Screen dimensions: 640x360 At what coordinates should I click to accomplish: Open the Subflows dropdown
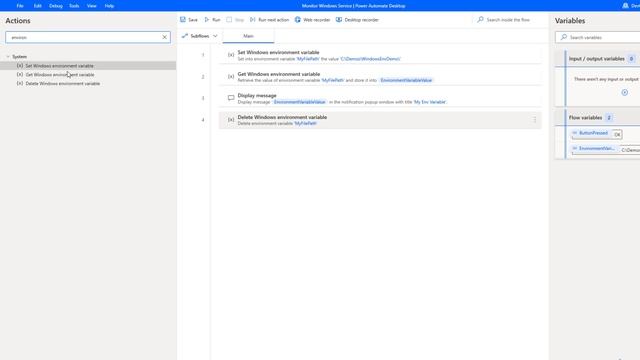(x=215, y=36)
